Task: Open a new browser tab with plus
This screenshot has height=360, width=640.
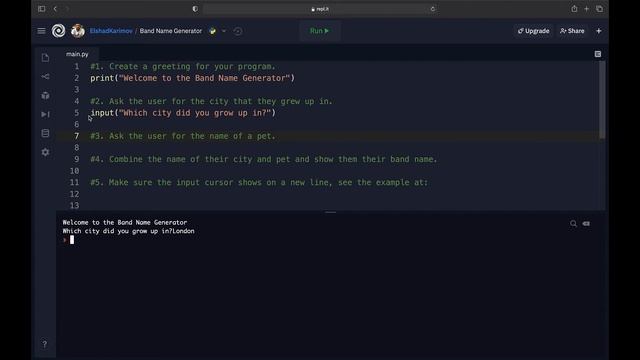Action: [x=587, y=9]
